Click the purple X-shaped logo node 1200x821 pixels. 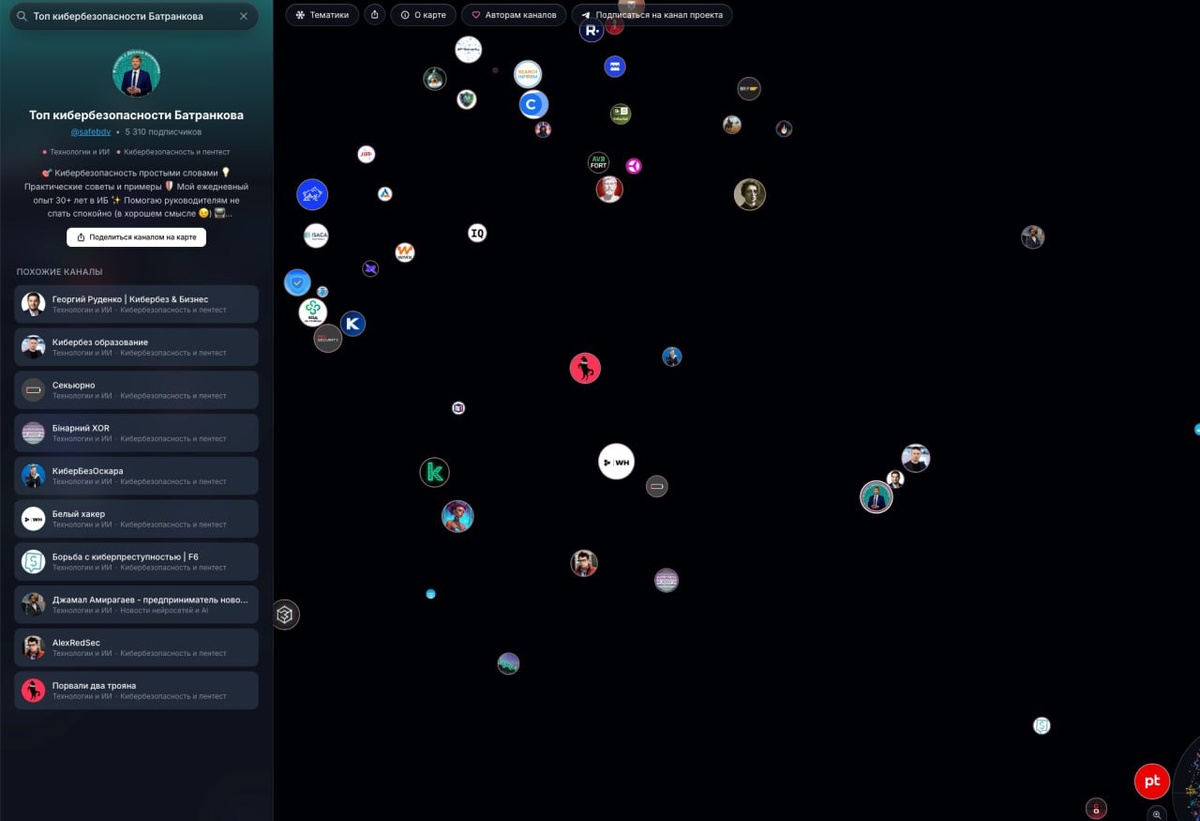click(x=370, y=269)
